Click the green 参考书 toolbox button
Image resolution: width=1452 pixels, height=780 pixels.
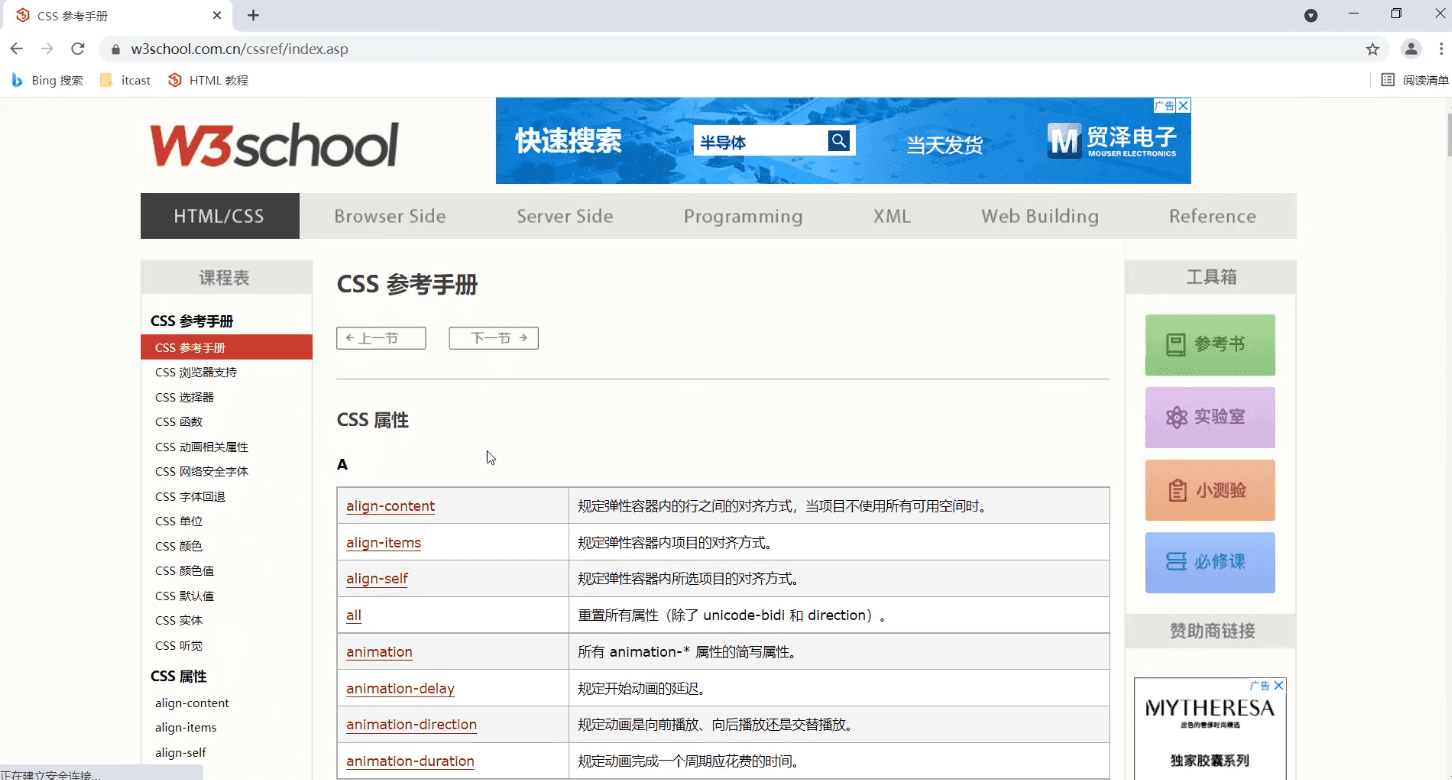1210,345
